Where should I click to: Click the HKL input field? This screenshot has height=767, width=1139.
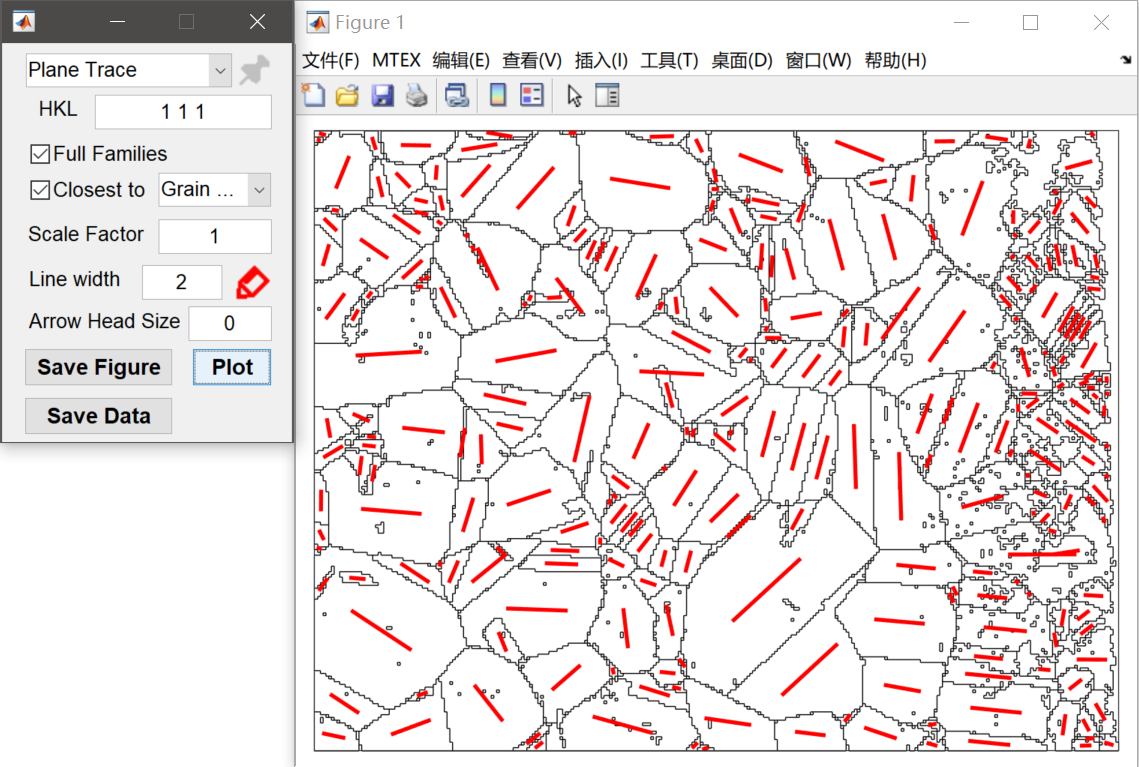click(x=183, y=112)
